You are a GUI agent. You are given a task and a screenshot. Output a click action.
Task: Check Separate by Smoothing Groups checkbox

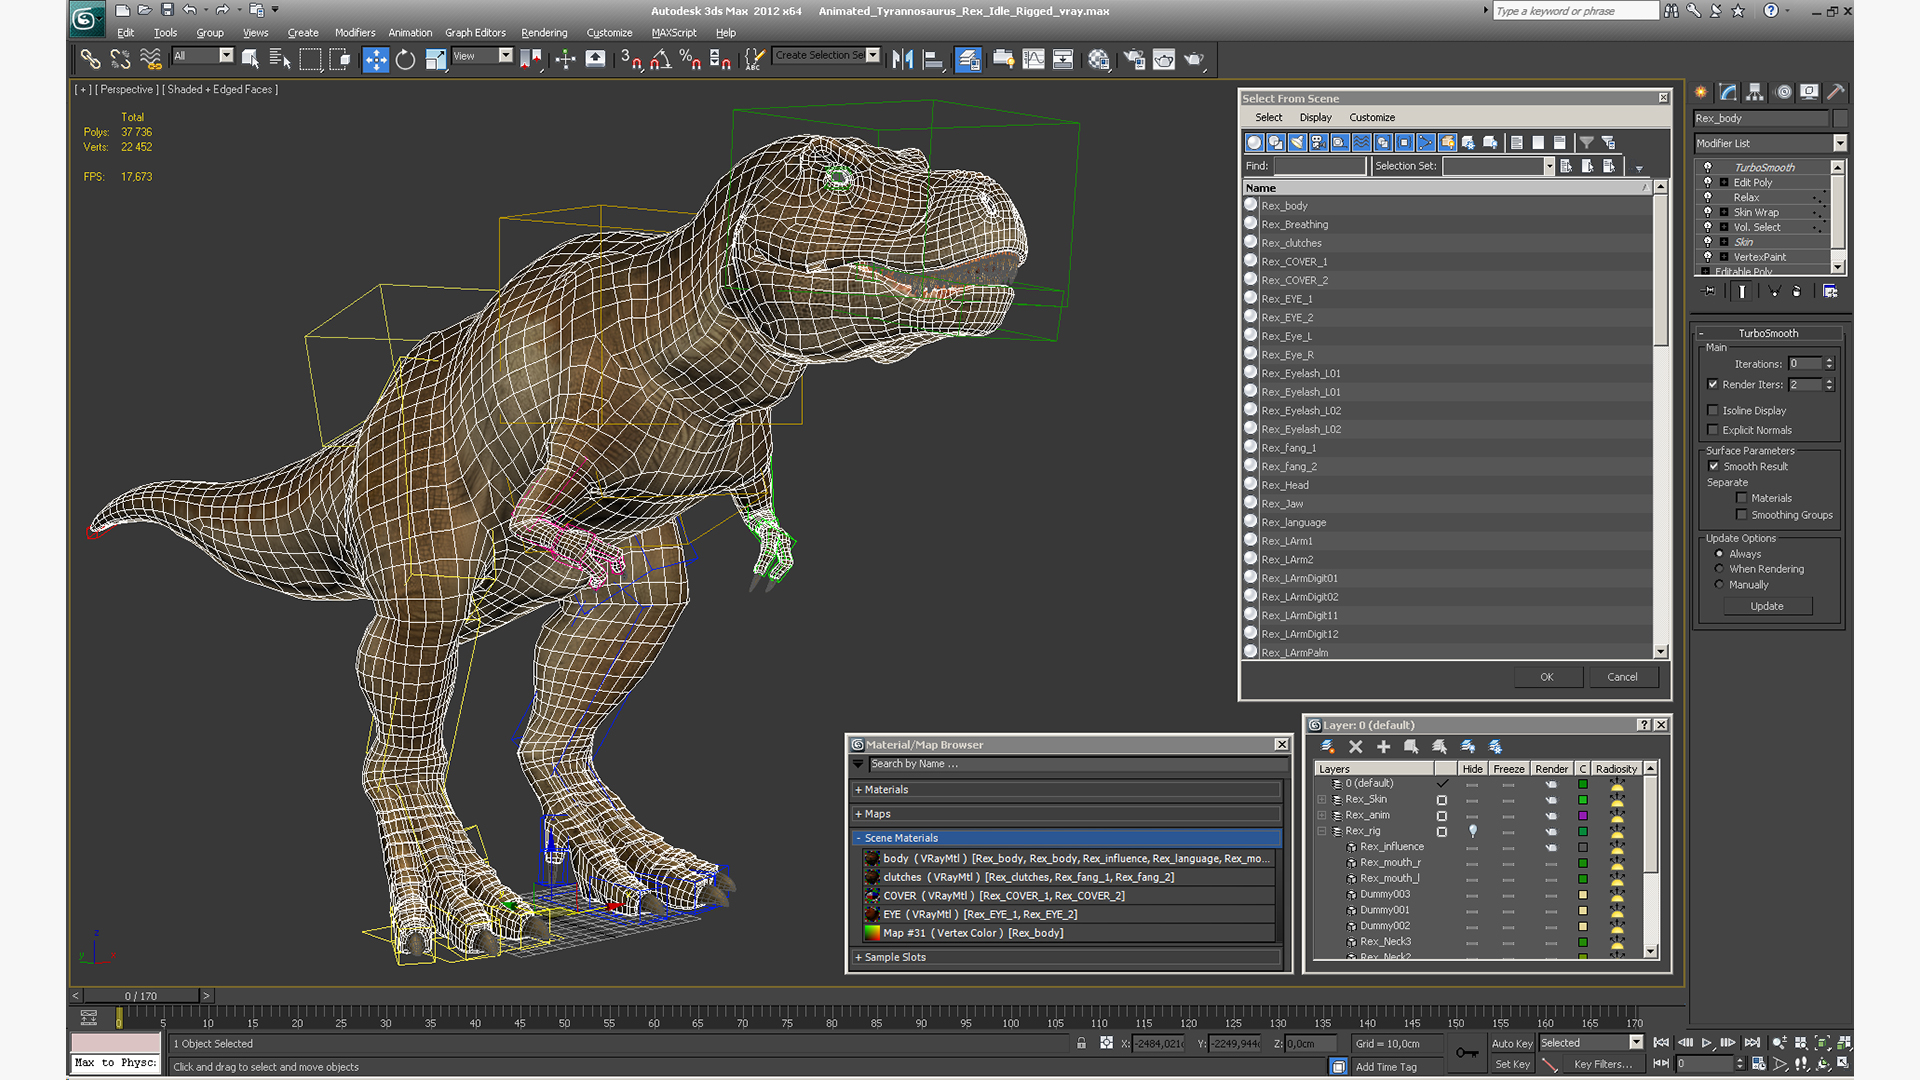(x=1742, y=515)
